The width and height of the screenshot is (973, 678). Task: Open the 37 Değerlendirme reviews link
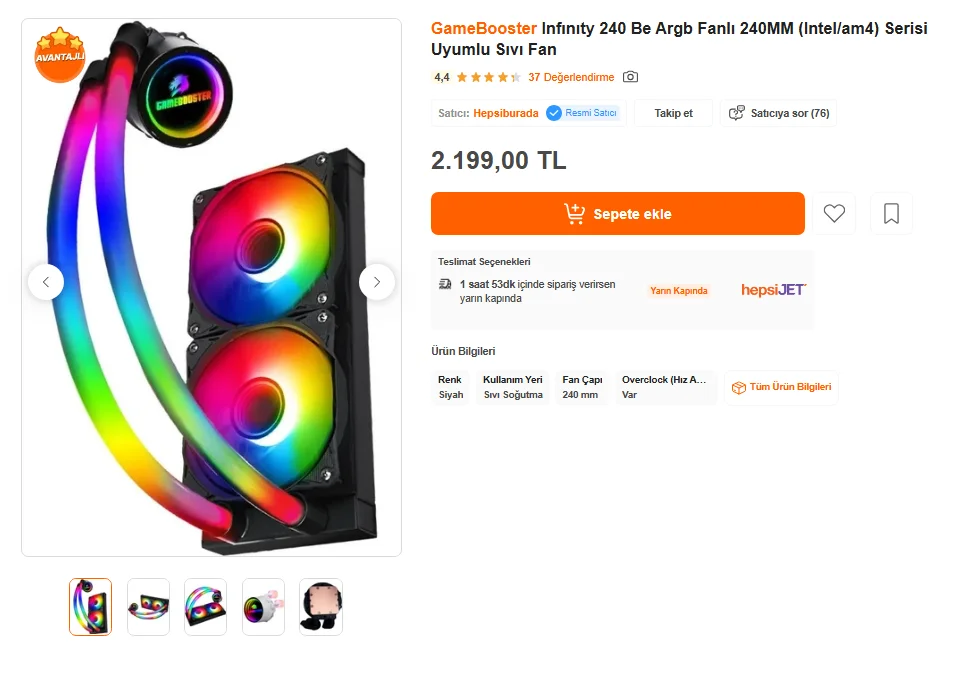pos(571,77)
